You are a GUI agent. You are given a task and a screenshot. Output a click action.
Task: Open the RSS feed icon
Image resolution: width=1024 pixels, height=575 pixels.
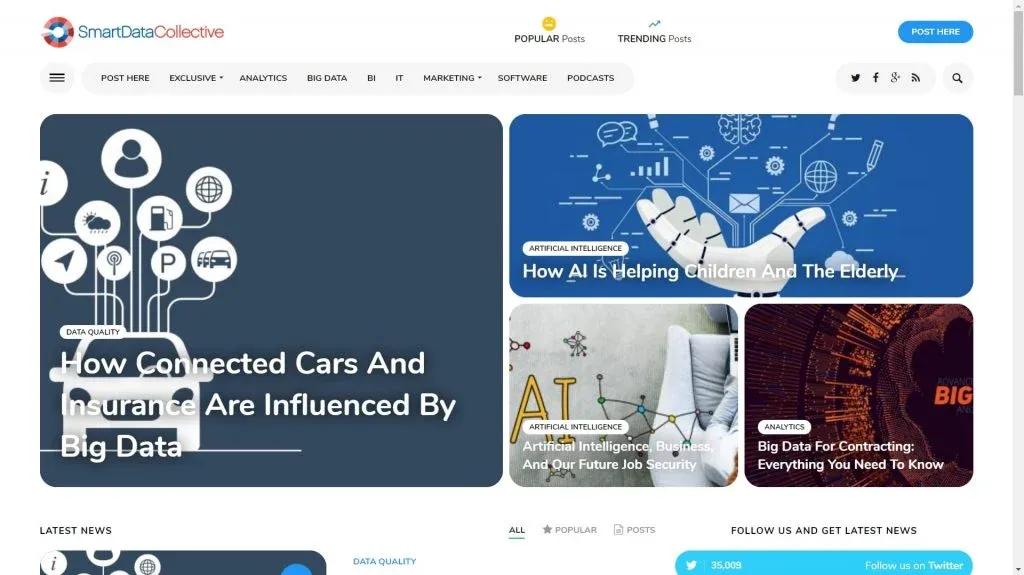pyautogui.click(x=916, y=78)
